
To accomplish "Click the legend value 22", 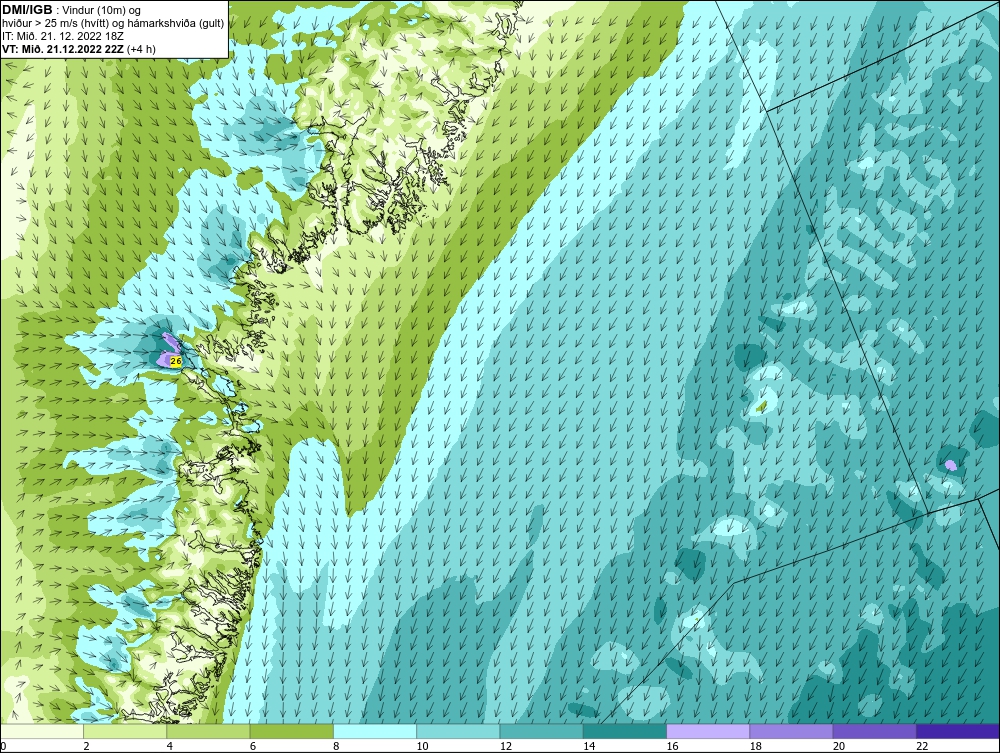I will [x=922, y=747].
